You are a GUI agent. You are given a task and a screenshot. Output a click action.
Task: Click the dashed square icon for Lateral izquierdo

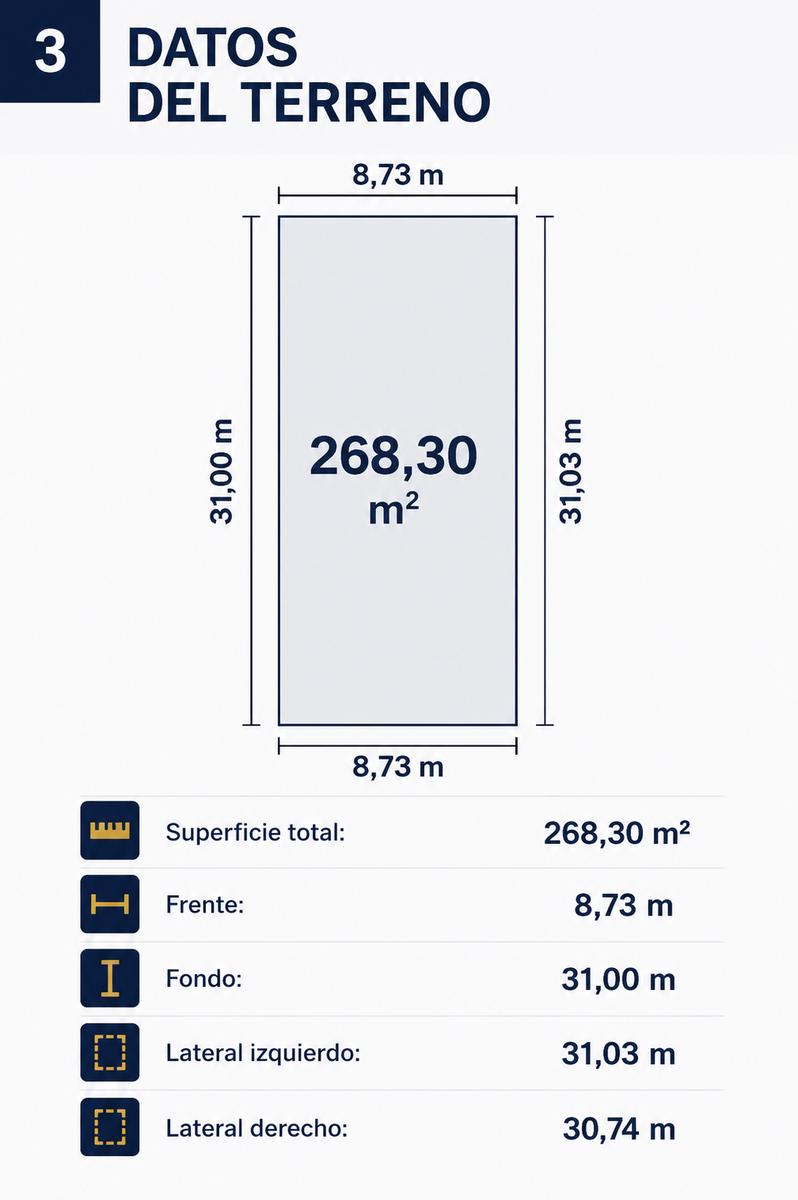[110, 1052]
